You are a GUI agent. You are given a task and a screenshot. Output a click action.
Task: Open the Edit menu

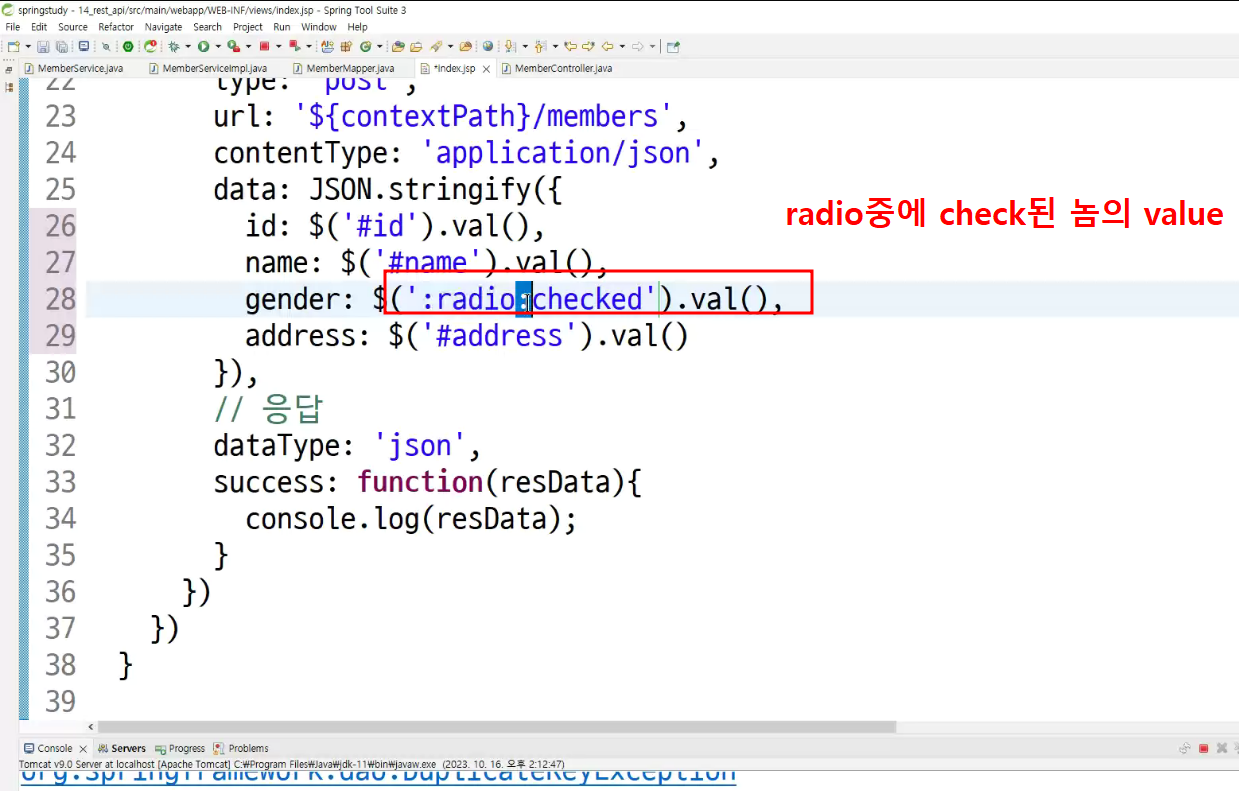[39, 27]
